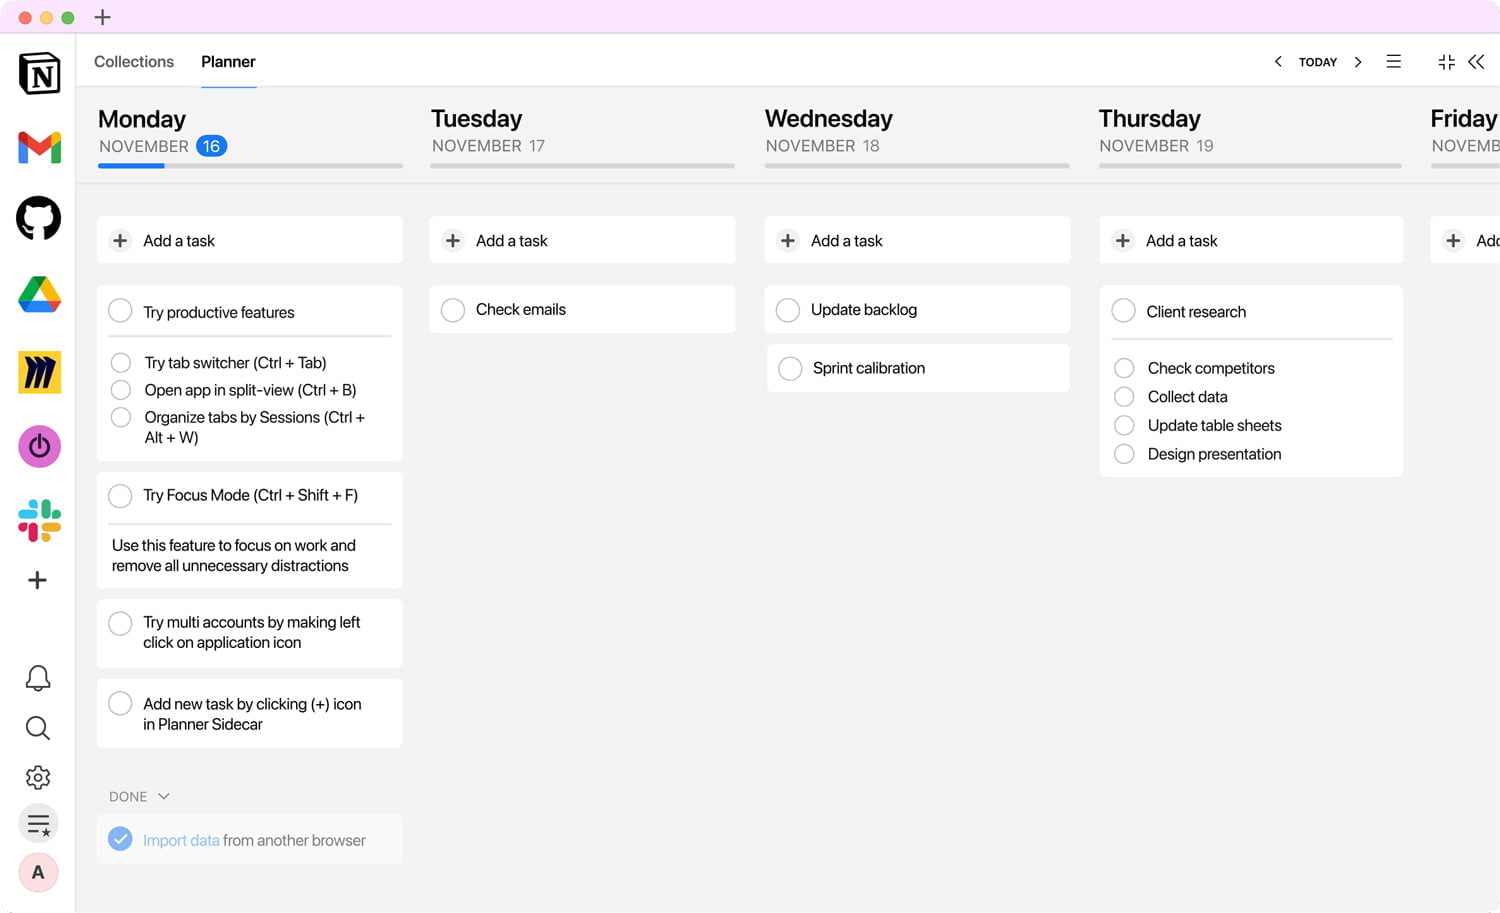
Task: Open Slack from the sidebar
Action: click(39, 520)
